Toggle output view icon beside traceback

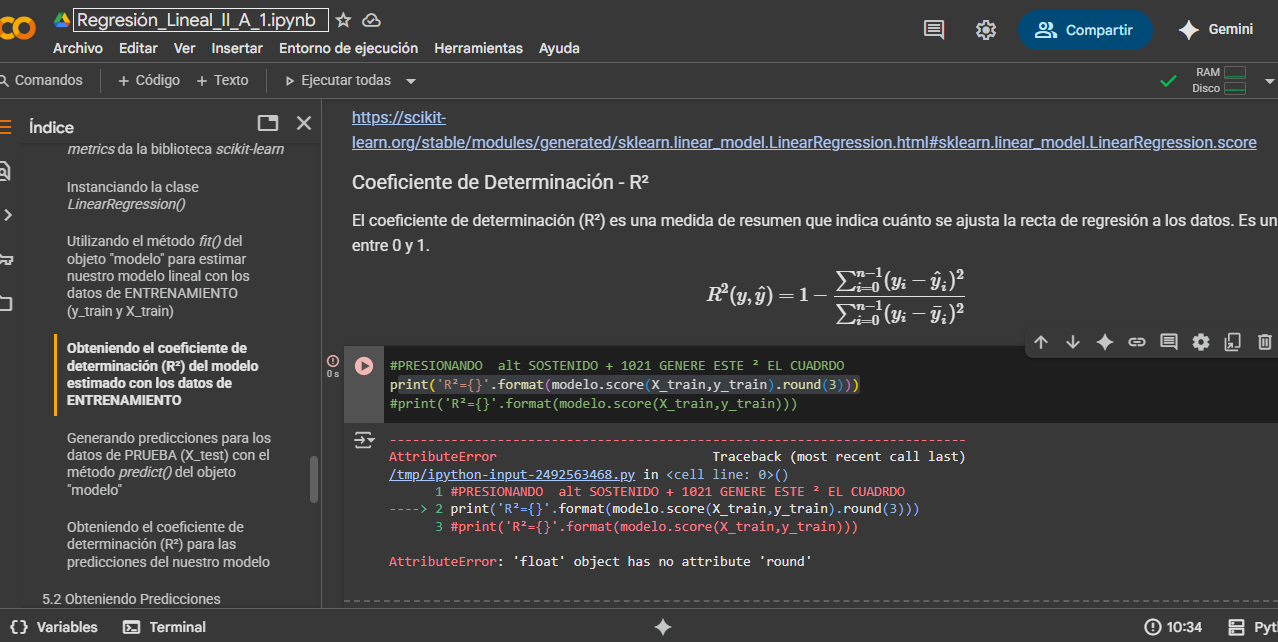(363, 439)
